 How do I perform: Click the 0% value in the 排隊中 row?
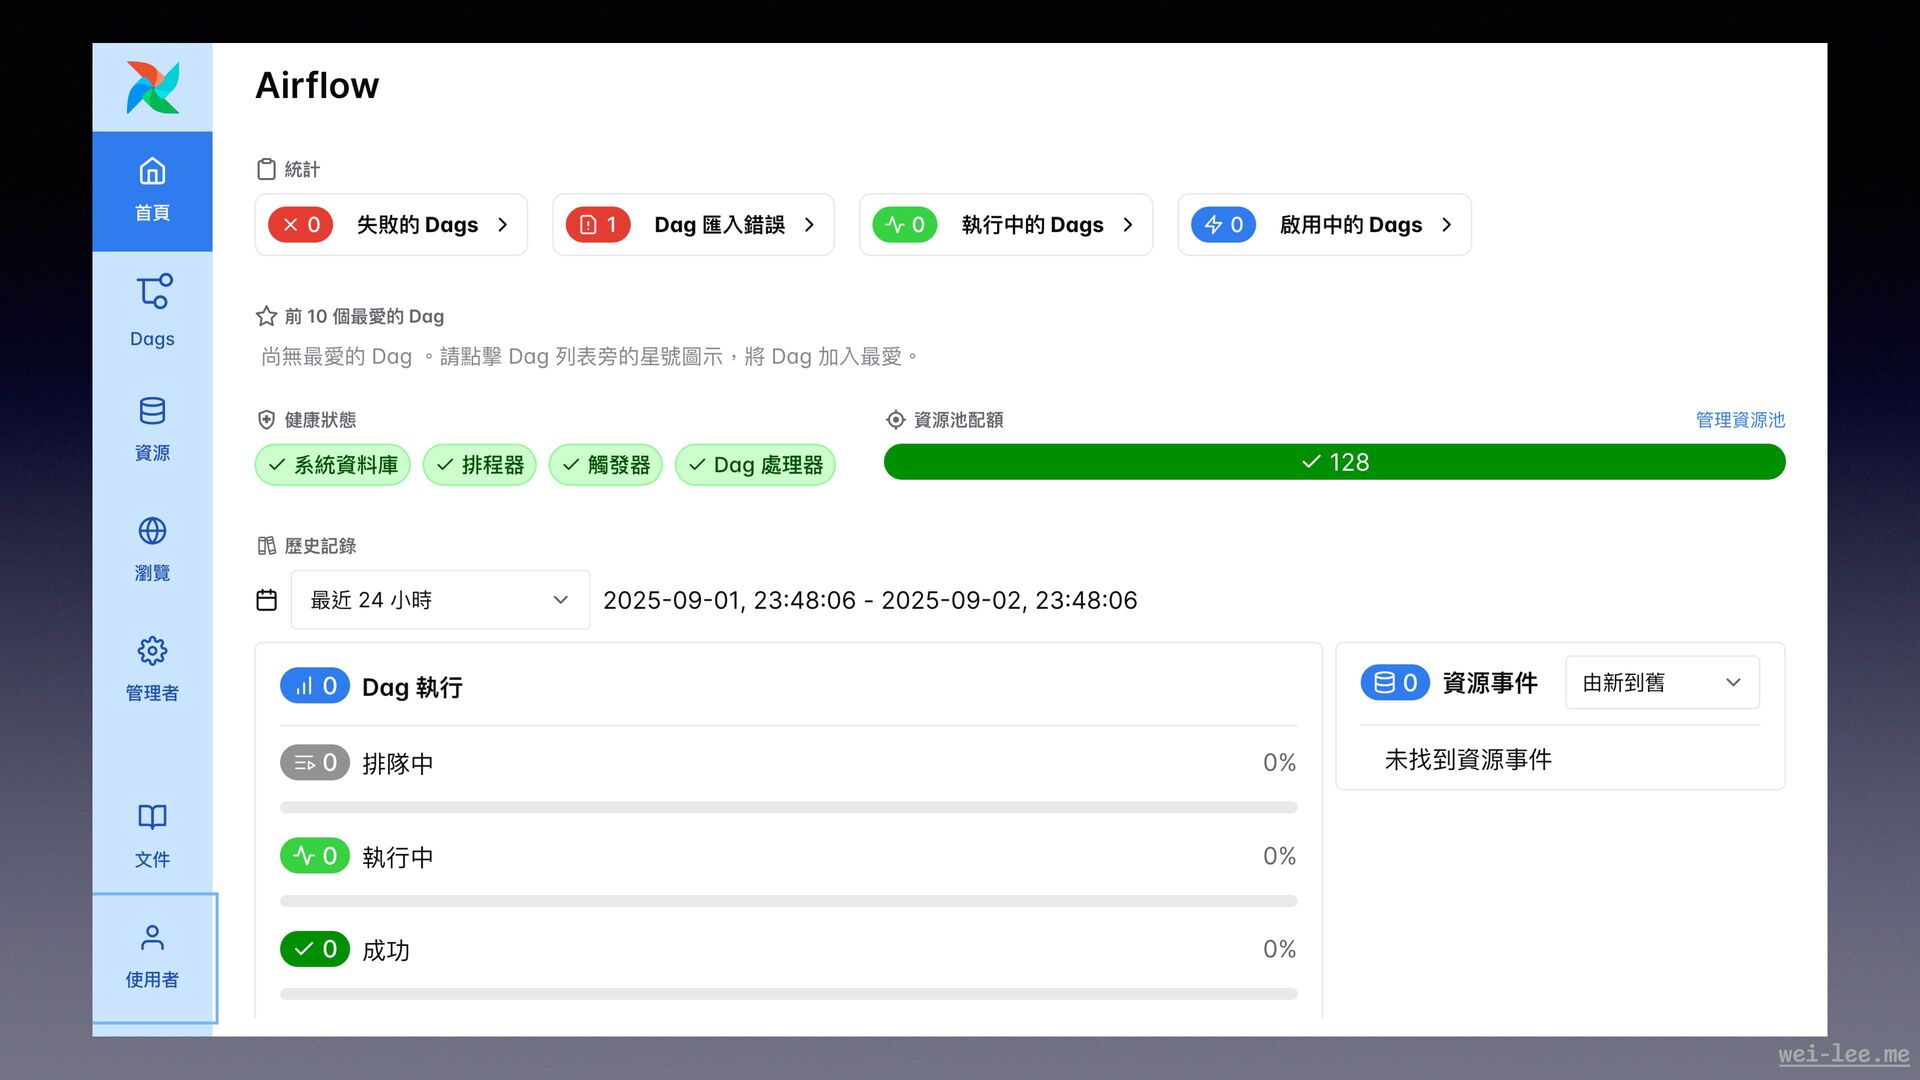coord(1279,763)
